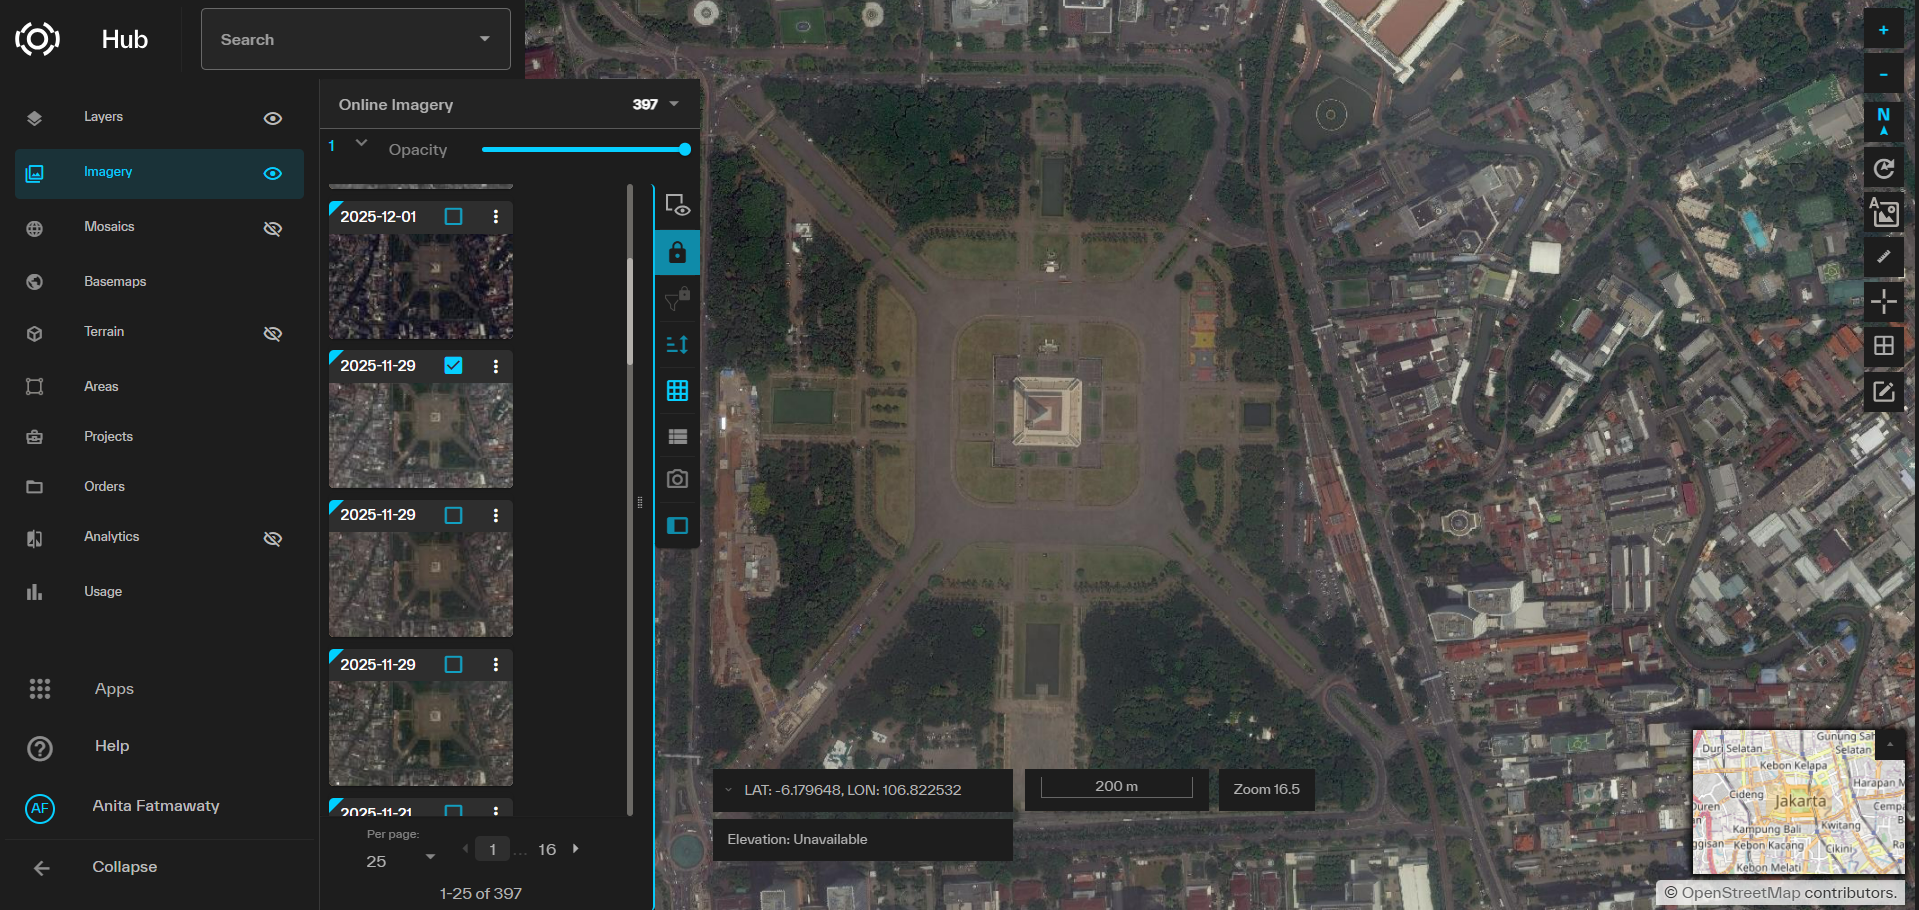
Task: Click the Collapse sidebar button
Action: pos(124,866)
